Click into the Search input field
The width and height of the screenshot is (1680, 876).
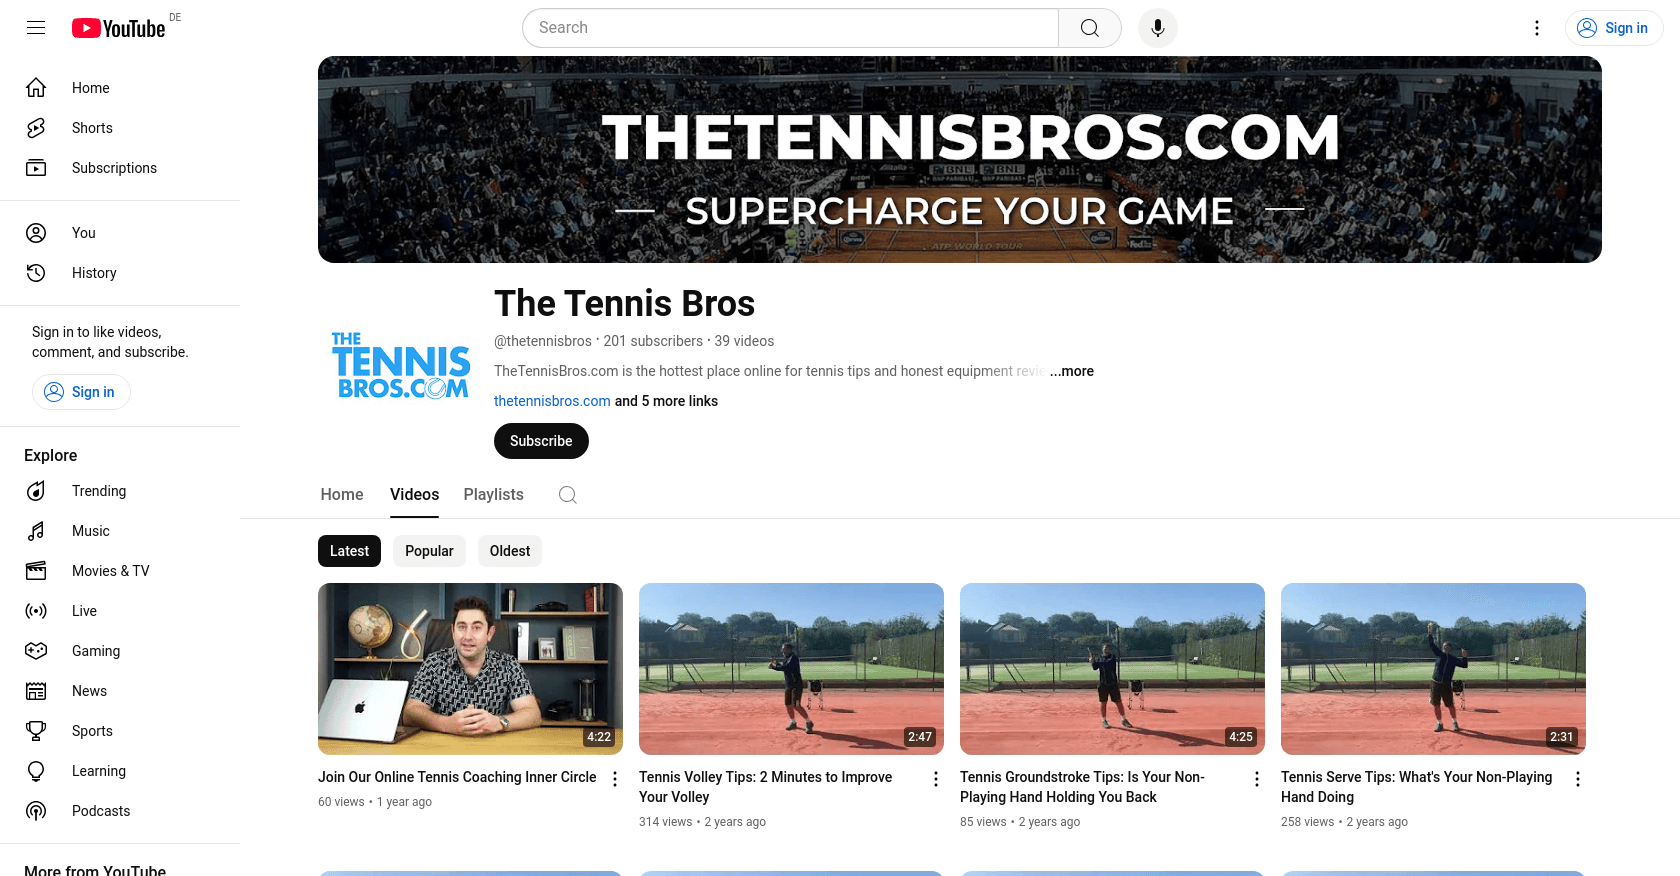tap(790, 28)
